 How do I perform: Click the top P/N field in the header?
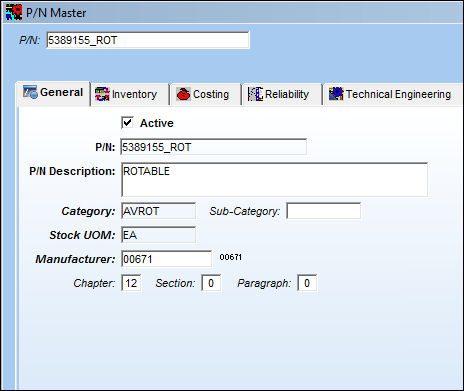[148, 40]
